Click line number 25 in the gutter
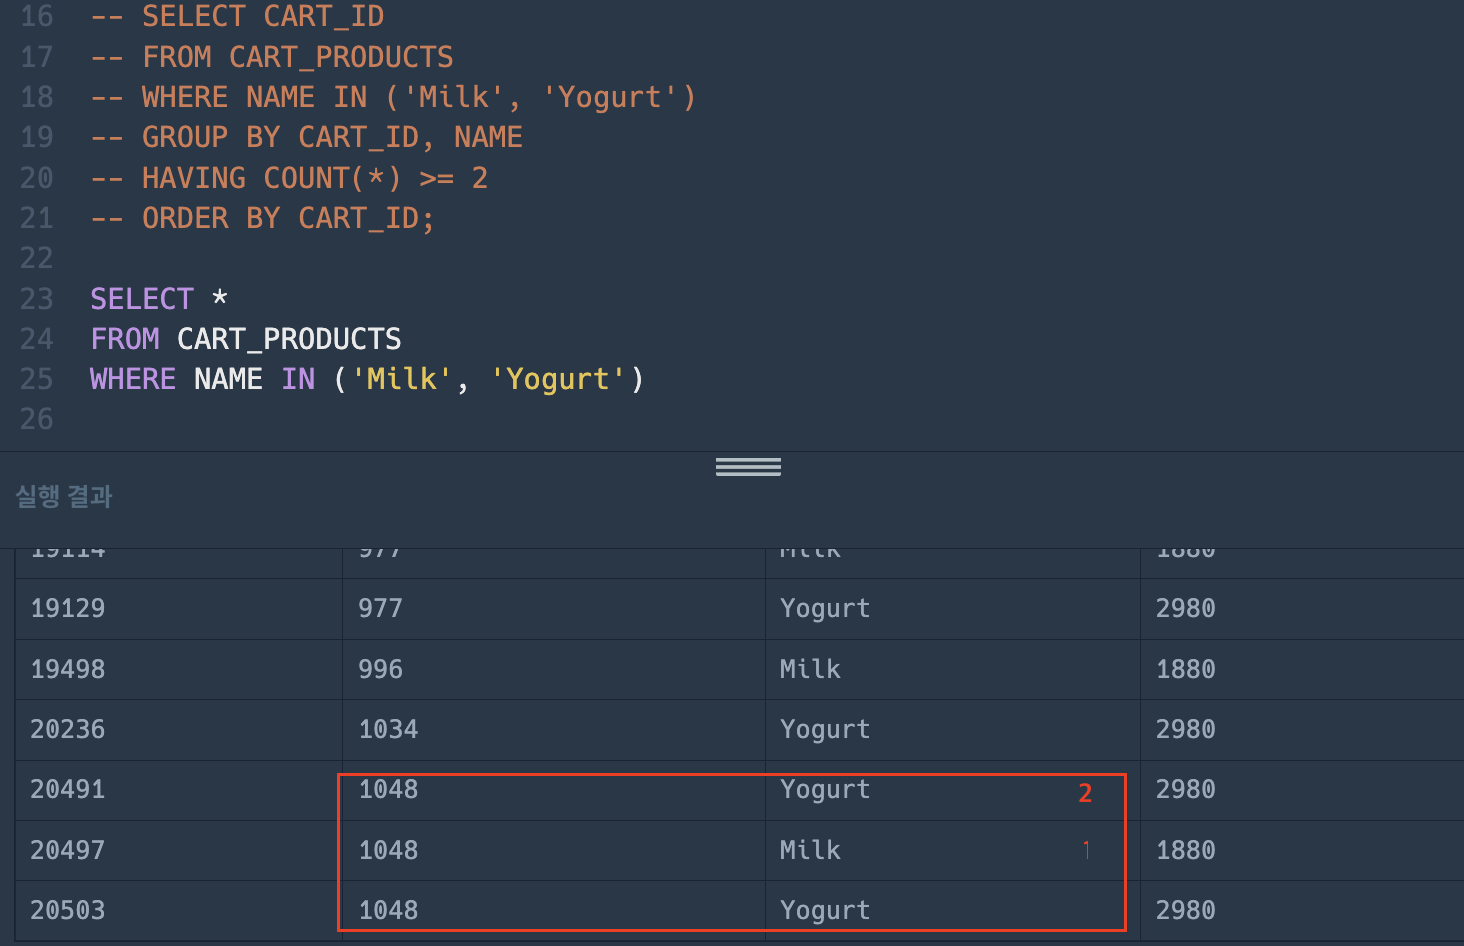The width and height of the screenshot is (1464, 946). point(37,379)
